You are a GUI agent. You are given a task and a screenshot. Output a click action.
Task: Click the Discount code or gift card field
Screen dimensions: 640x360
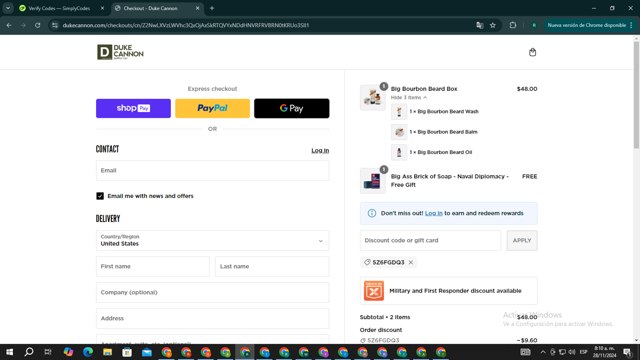click(x=430, y=240)
